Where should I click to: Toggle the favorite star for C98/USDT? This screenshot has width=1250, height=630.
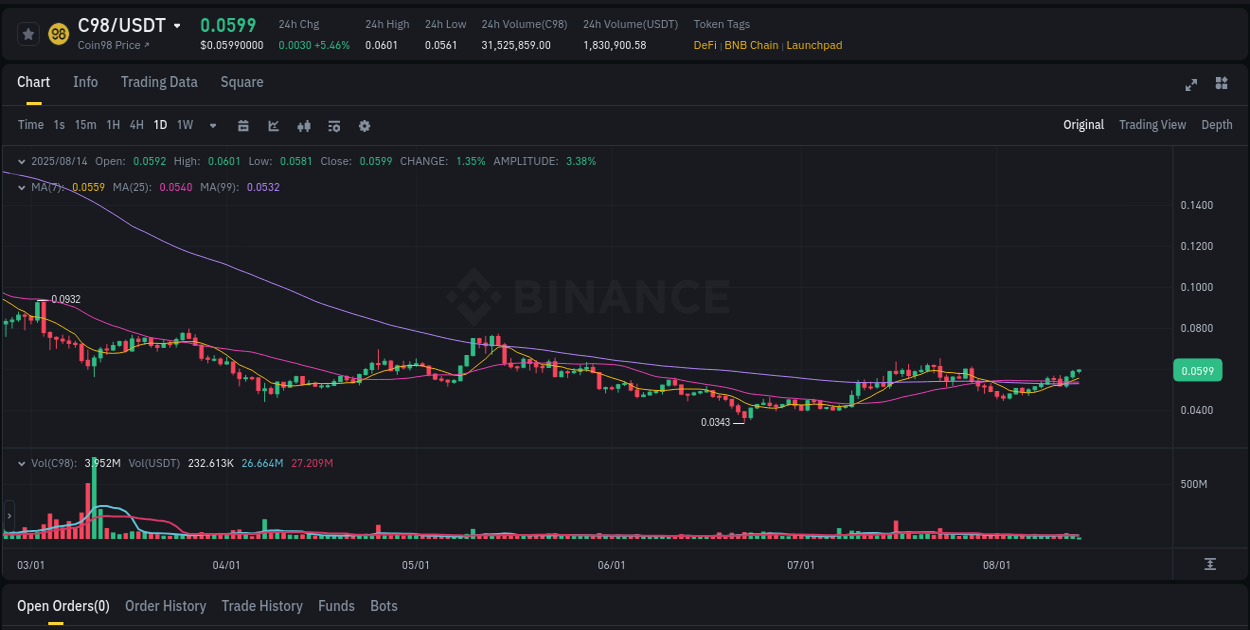click(28, 33)
